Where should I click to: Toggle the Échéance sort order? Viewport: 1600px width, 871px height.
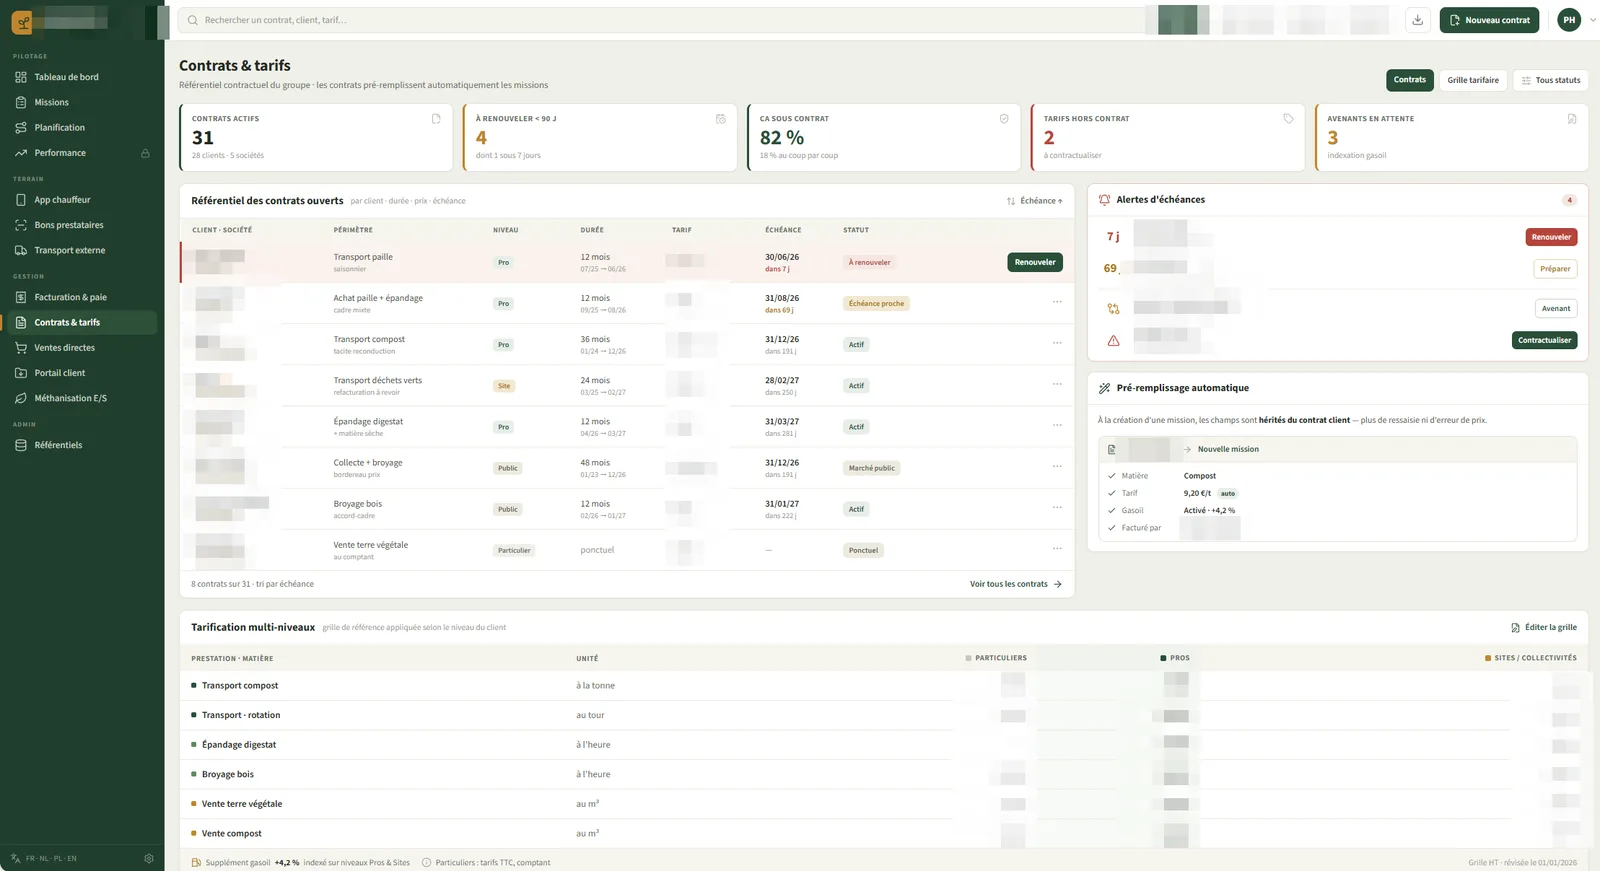tap(1035, 201)
